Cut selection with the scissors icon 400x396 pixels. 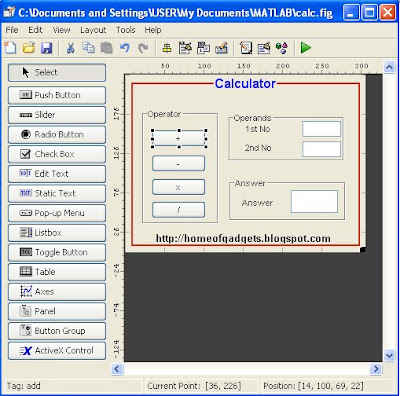[70, 48]
